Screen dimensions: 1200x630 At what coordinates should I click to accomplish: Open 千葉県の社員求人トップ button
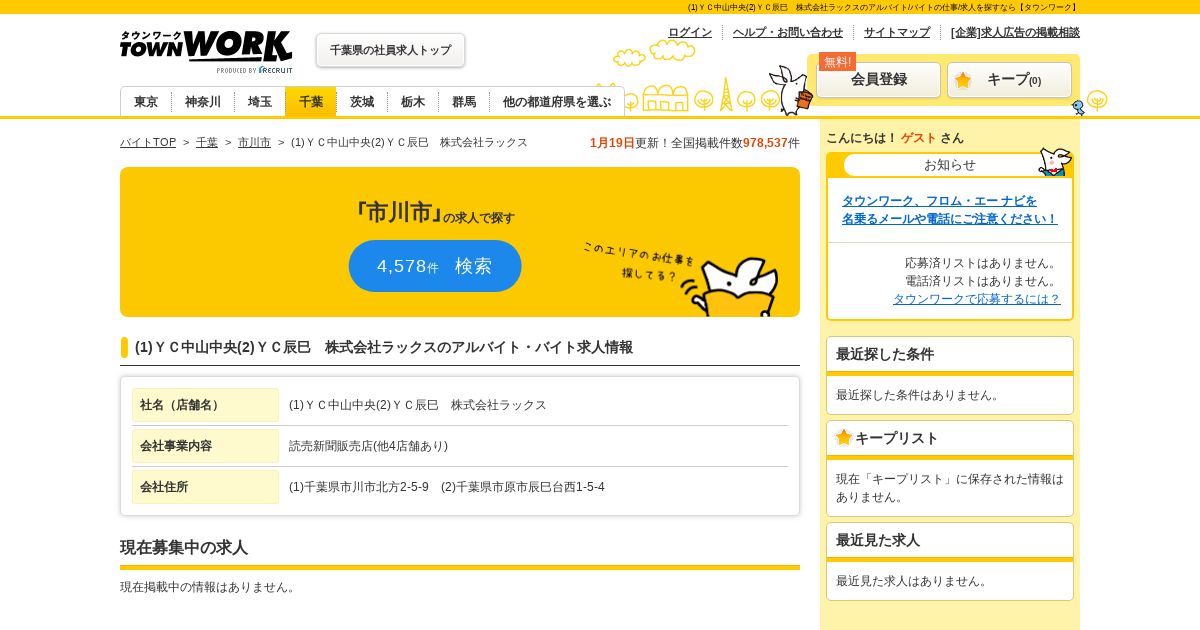(x=390, y=50)
